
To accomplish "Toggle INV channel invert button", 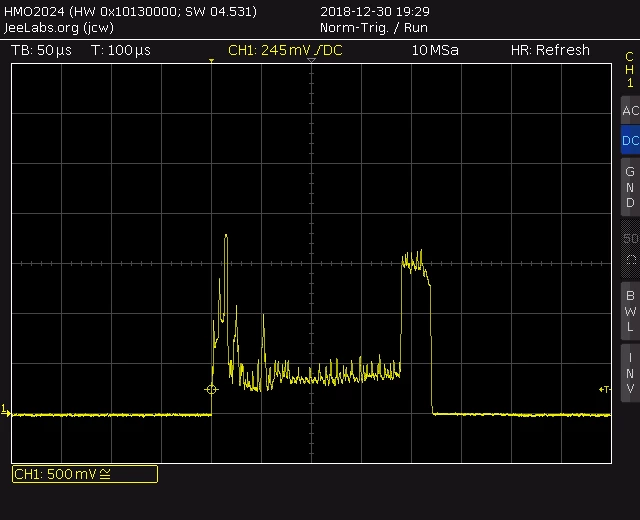I will coord(631,373).
